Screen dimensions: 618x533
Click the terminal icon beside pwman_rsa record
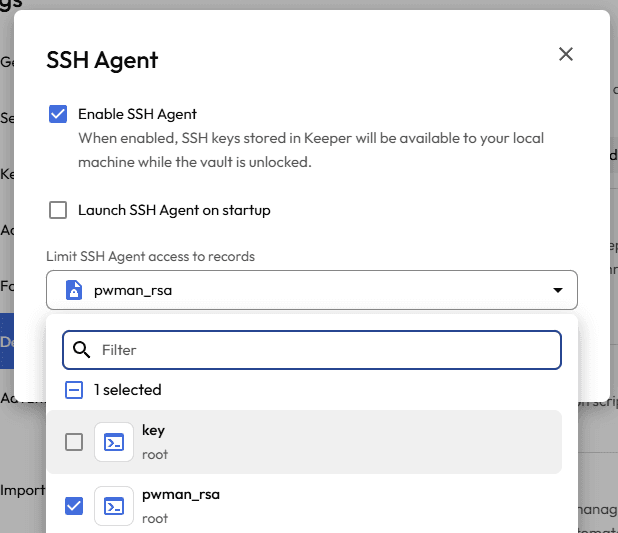(114, 506)
